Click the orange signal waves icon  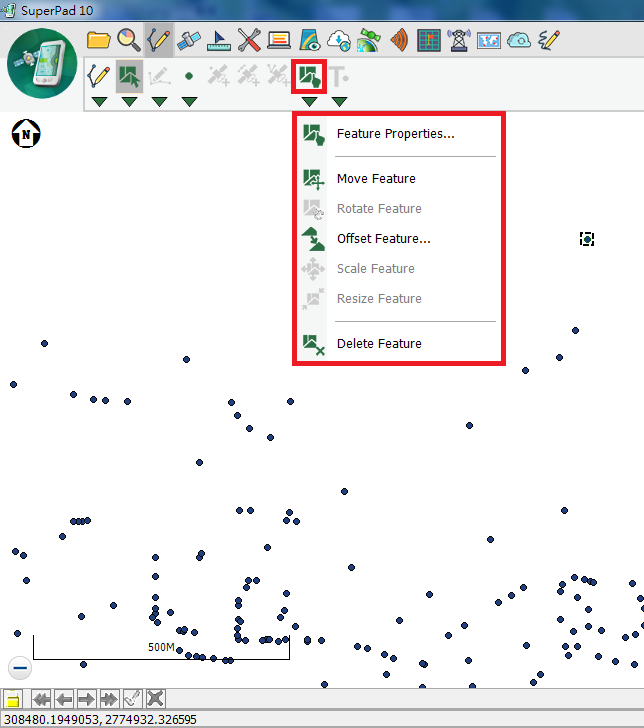click(x=399, y=40)
